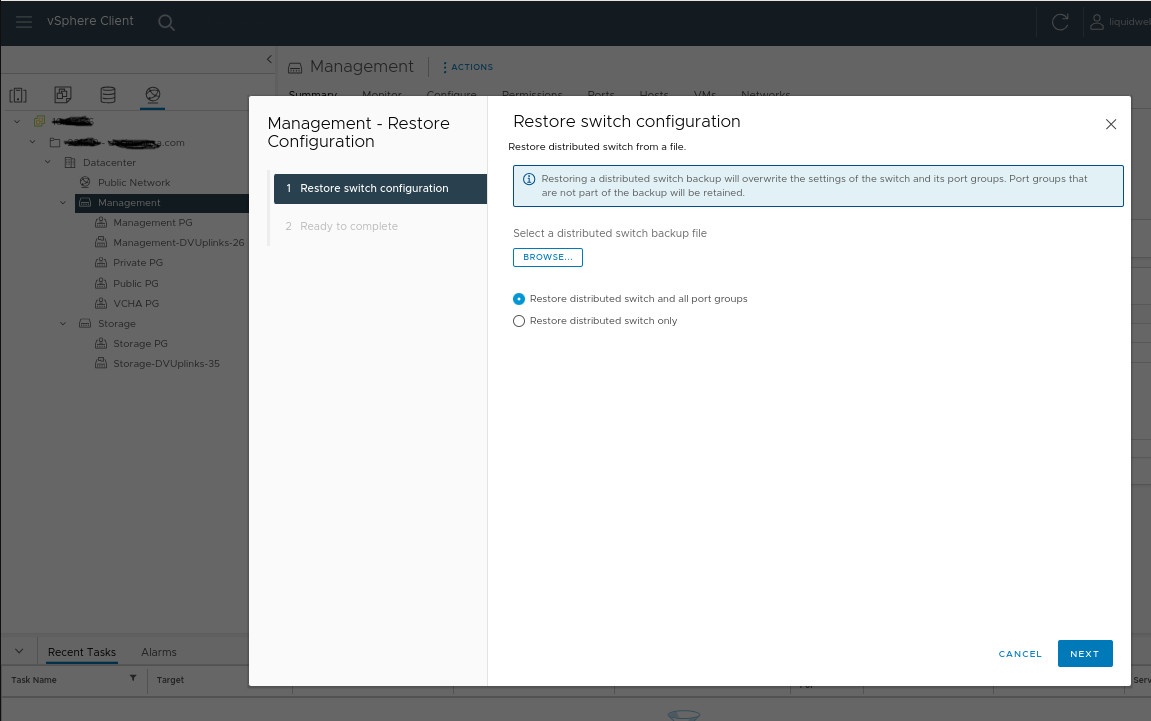The height and width of the screenshot is (721, 1151).
Task: Click the refresh icon in header
Action: tap(1060, 22)
